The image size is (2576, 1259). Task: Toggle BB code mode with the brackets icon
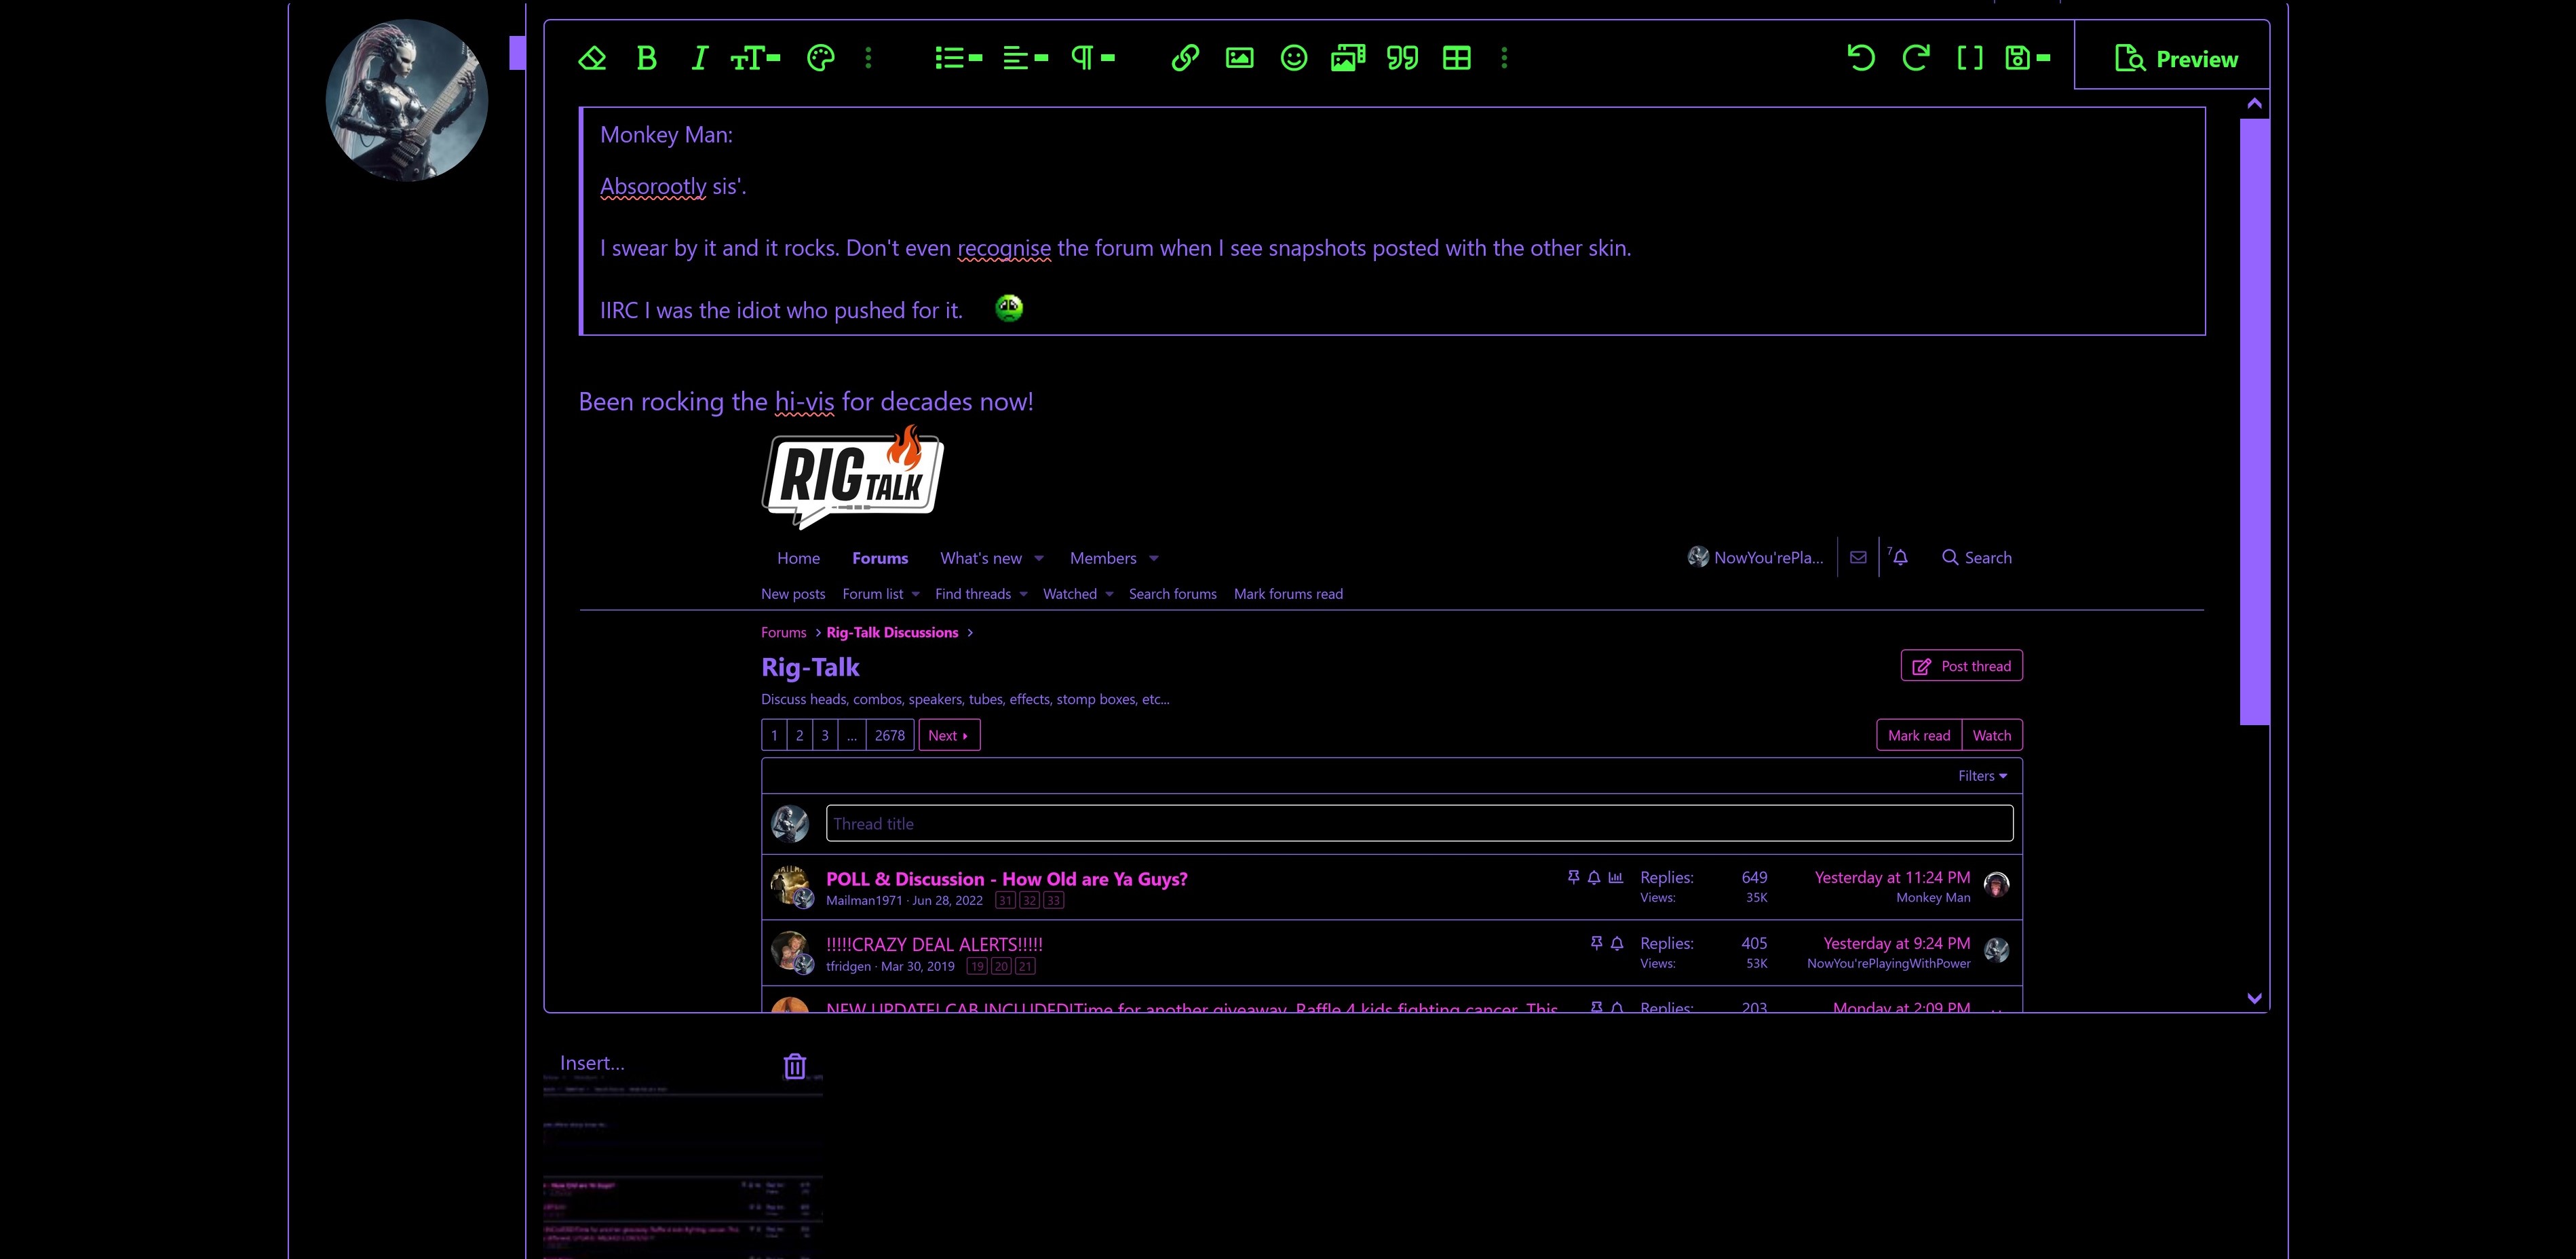point(1969,58)
